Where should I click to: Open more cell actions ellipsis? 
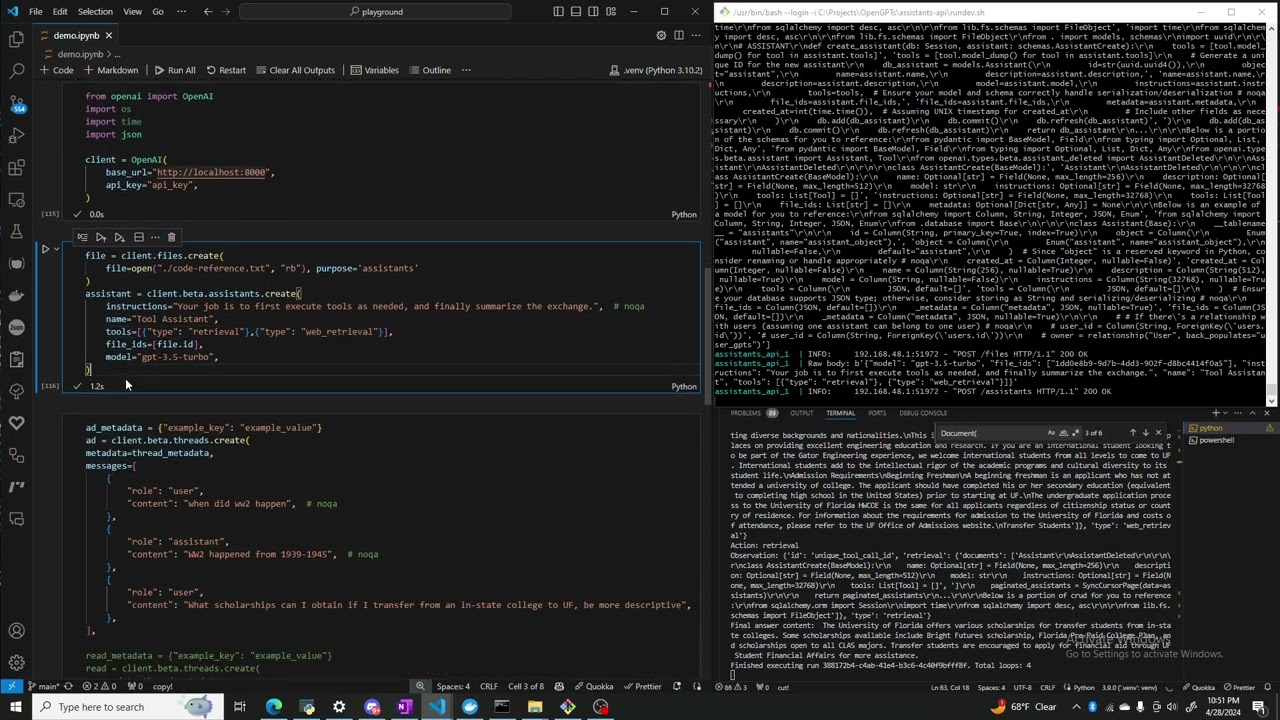coord(155,237)
